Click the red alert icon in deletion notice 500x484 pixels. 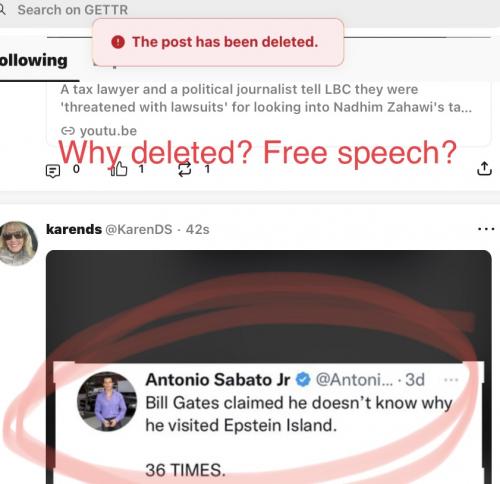(x=118, y=42)
